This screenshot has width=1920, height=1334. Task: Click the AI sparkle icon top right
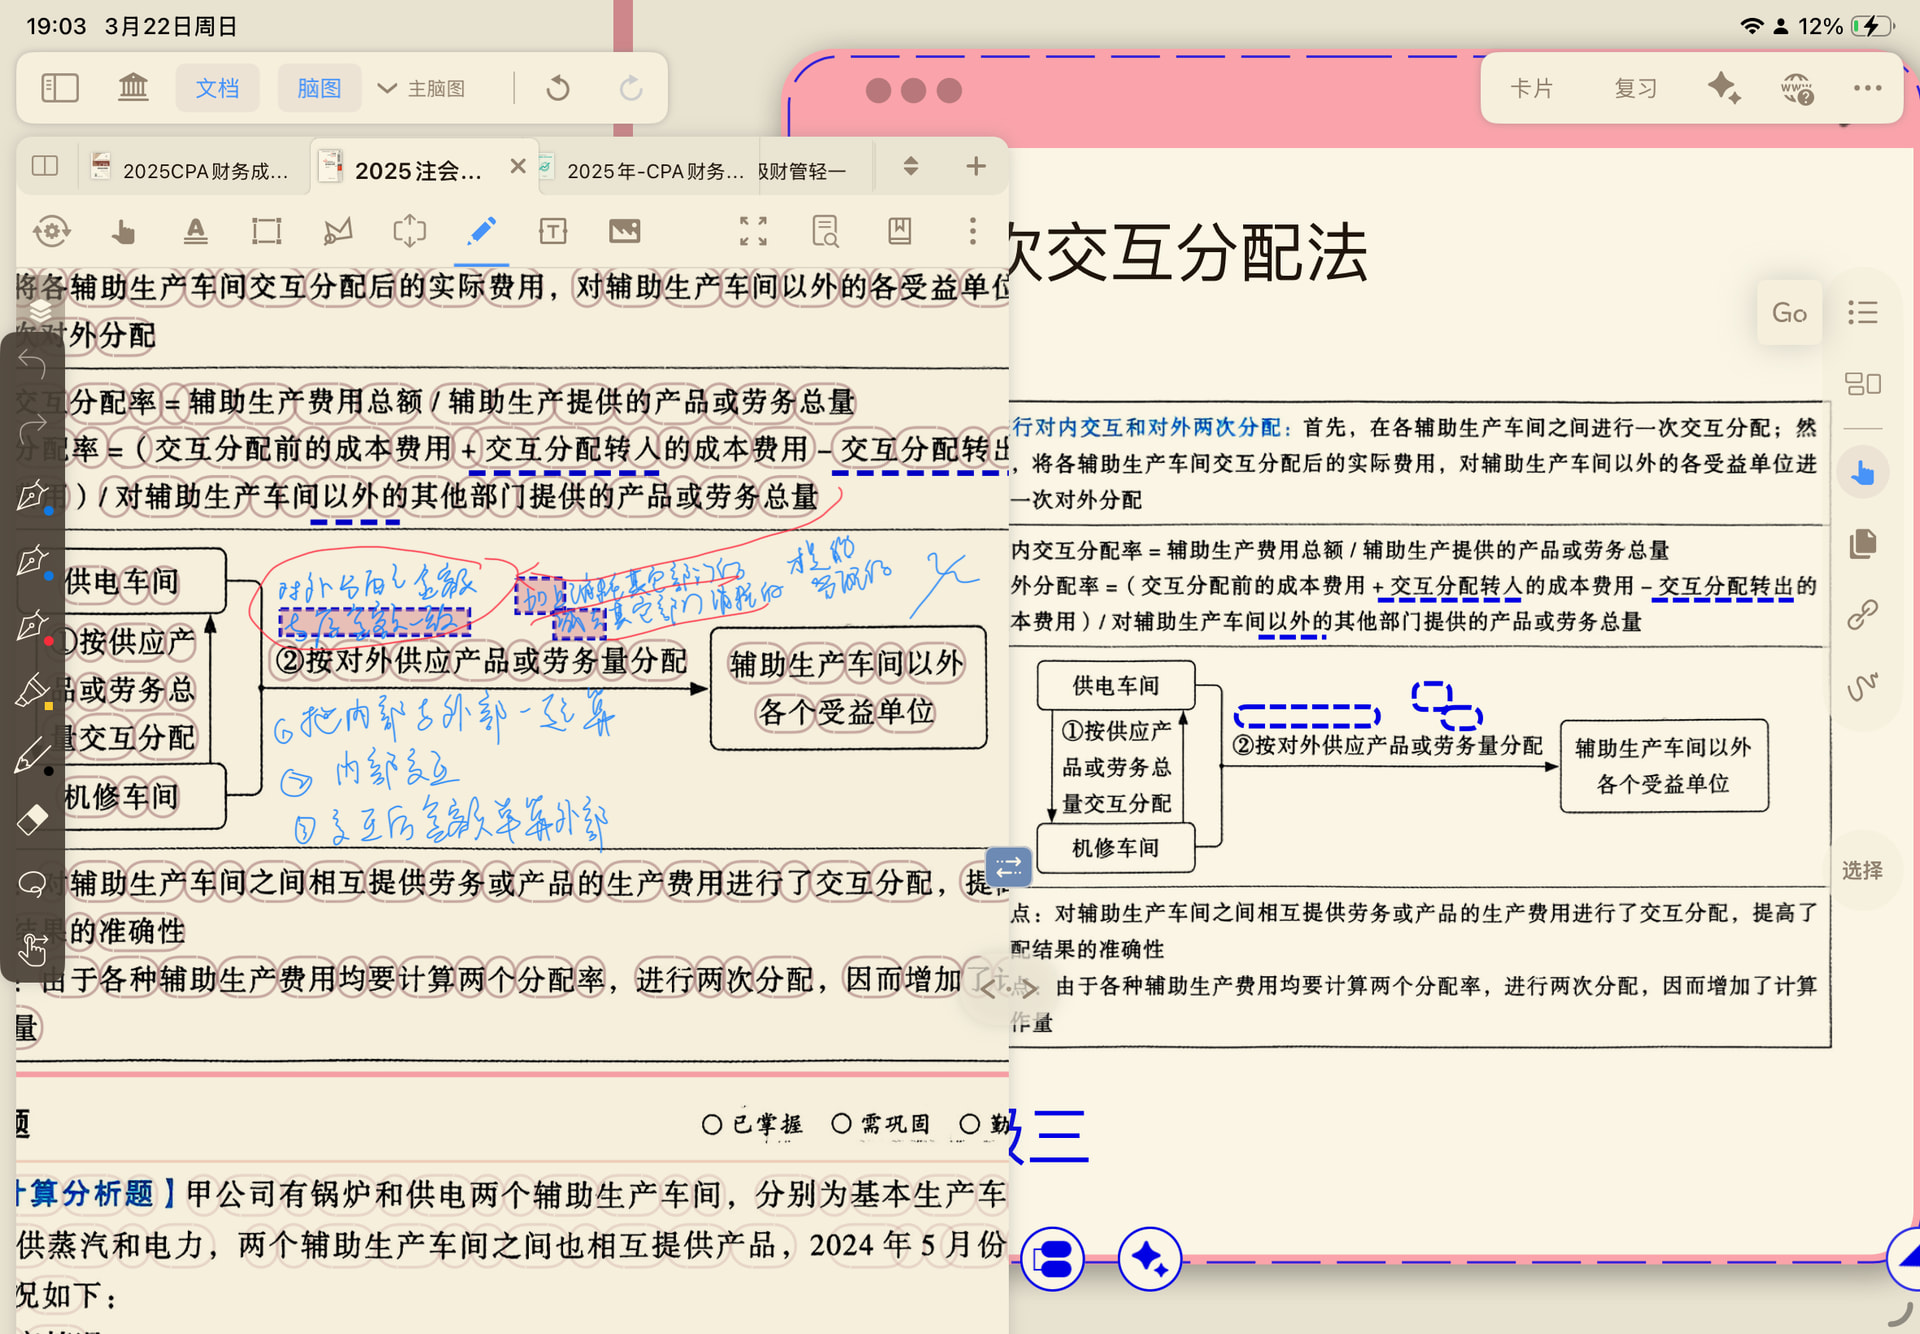tap(1723, 88)
